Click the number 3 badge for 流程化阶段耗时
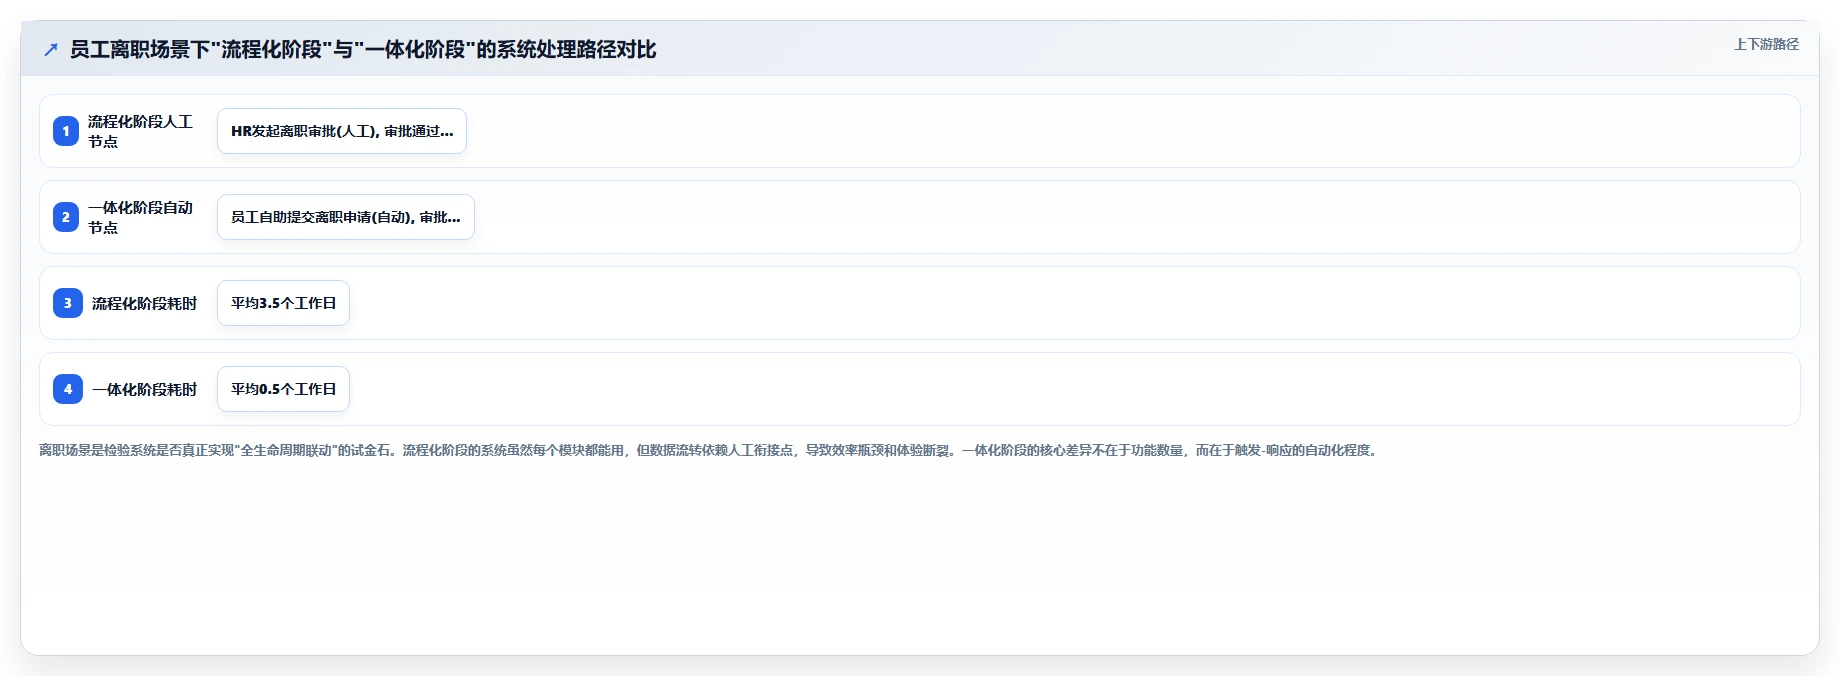This screenshot has height=676, width=1840. [x=68, y=303]
